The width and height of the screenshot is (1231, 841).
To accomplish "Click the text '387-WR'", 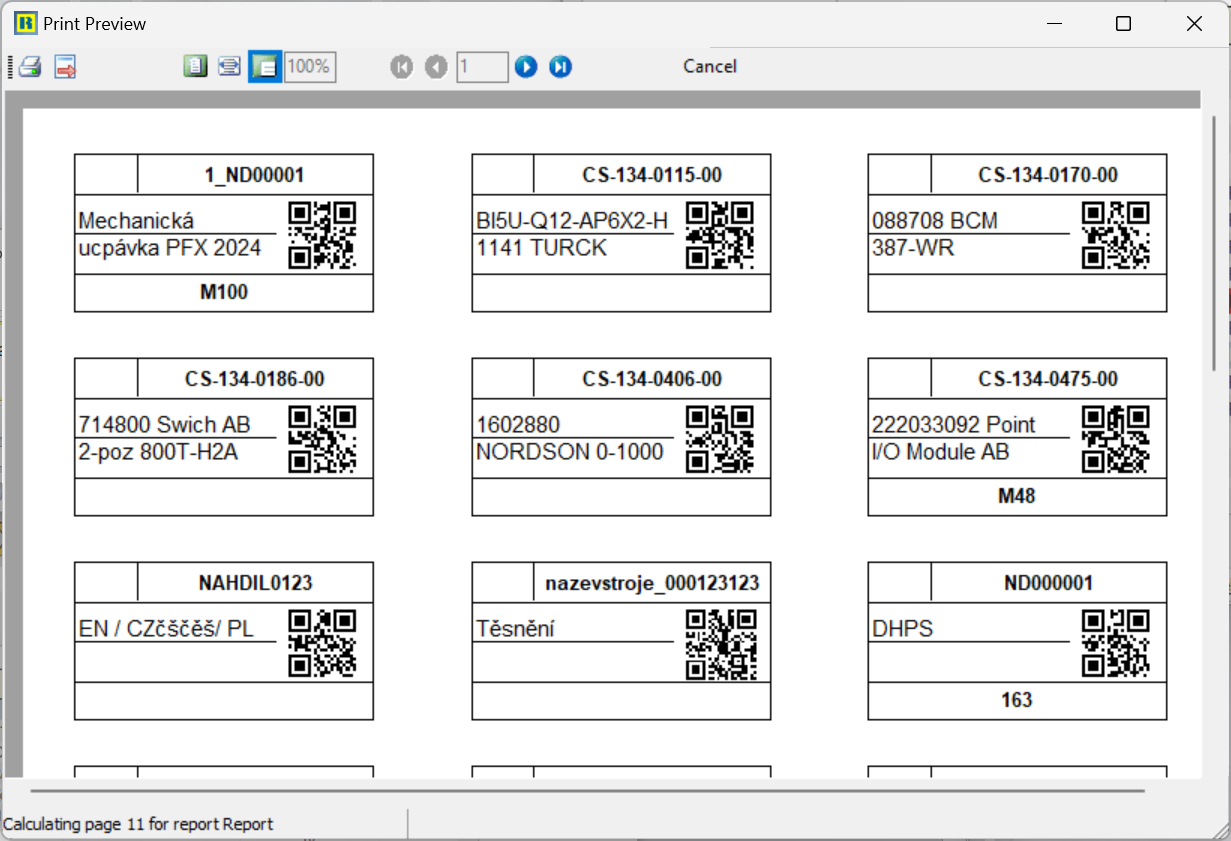I will (x=913, y=248).
